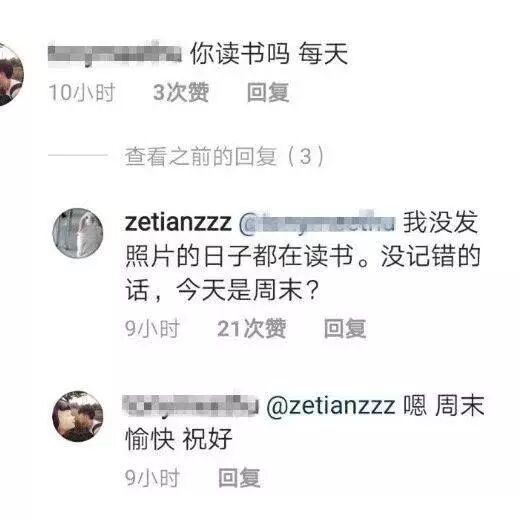
Task: Open the @zetianzzz mention link
Action: [331, 406]
